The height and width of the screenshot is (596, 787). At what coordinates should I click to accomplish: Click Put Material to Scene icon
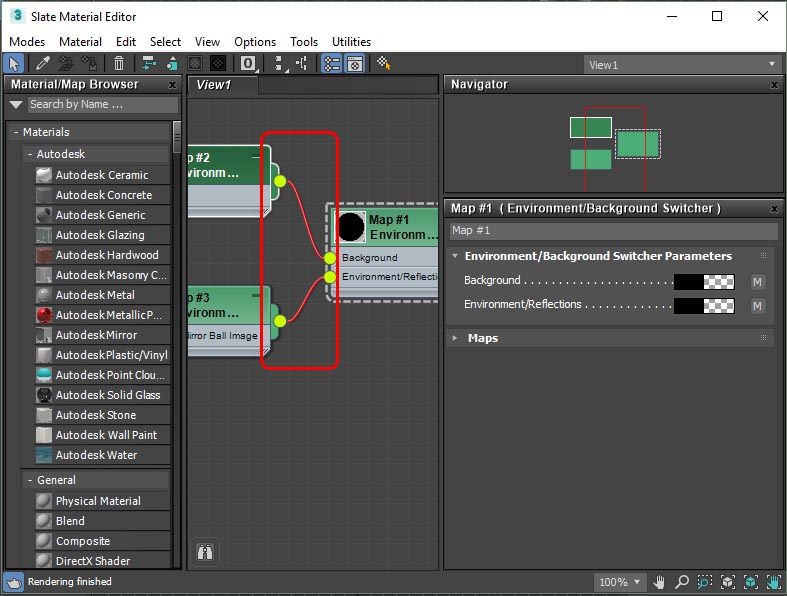point(66,64)
